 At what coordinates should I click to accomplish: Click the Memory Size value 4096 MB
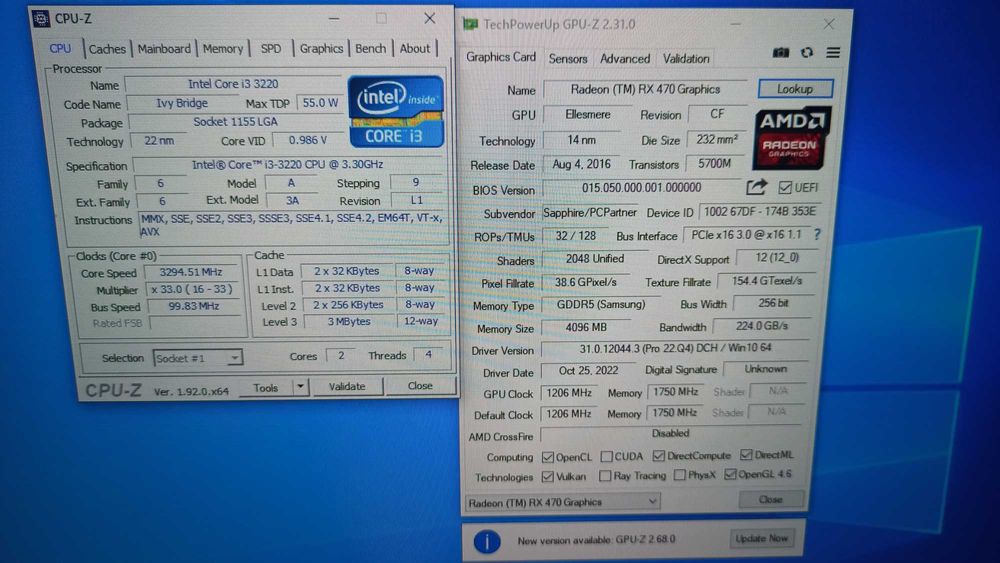586,328
